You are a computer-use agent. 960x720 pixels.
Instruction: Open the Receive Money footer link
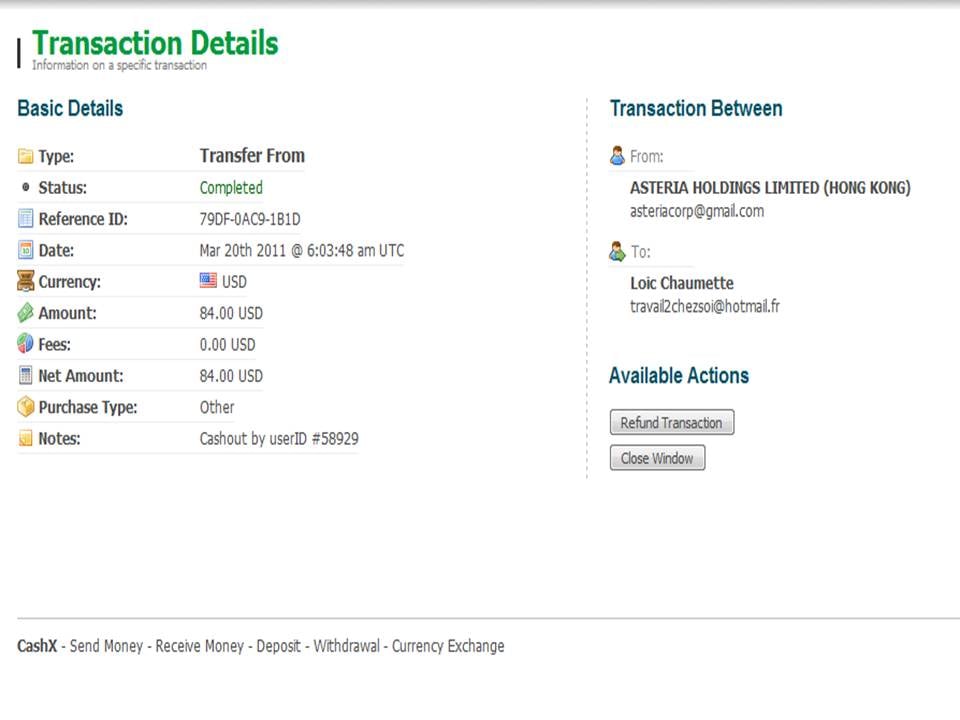tap(200, 646)
